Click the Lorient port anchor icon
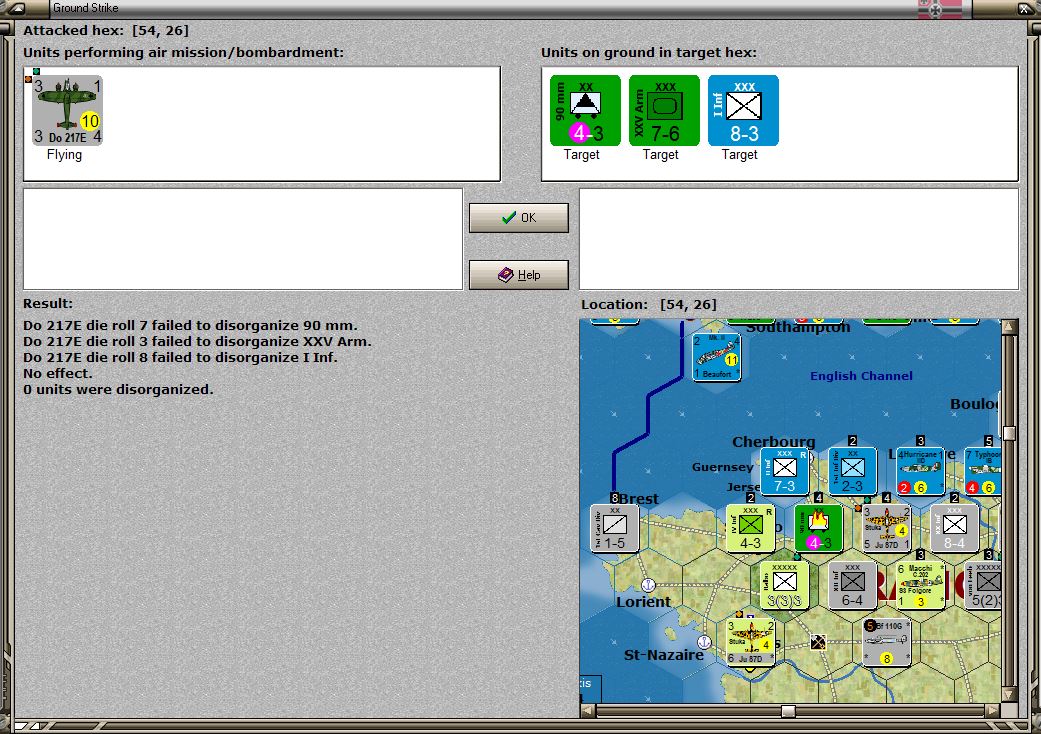Viewport: 1041px width, 734px height. (x=648, y=585)
